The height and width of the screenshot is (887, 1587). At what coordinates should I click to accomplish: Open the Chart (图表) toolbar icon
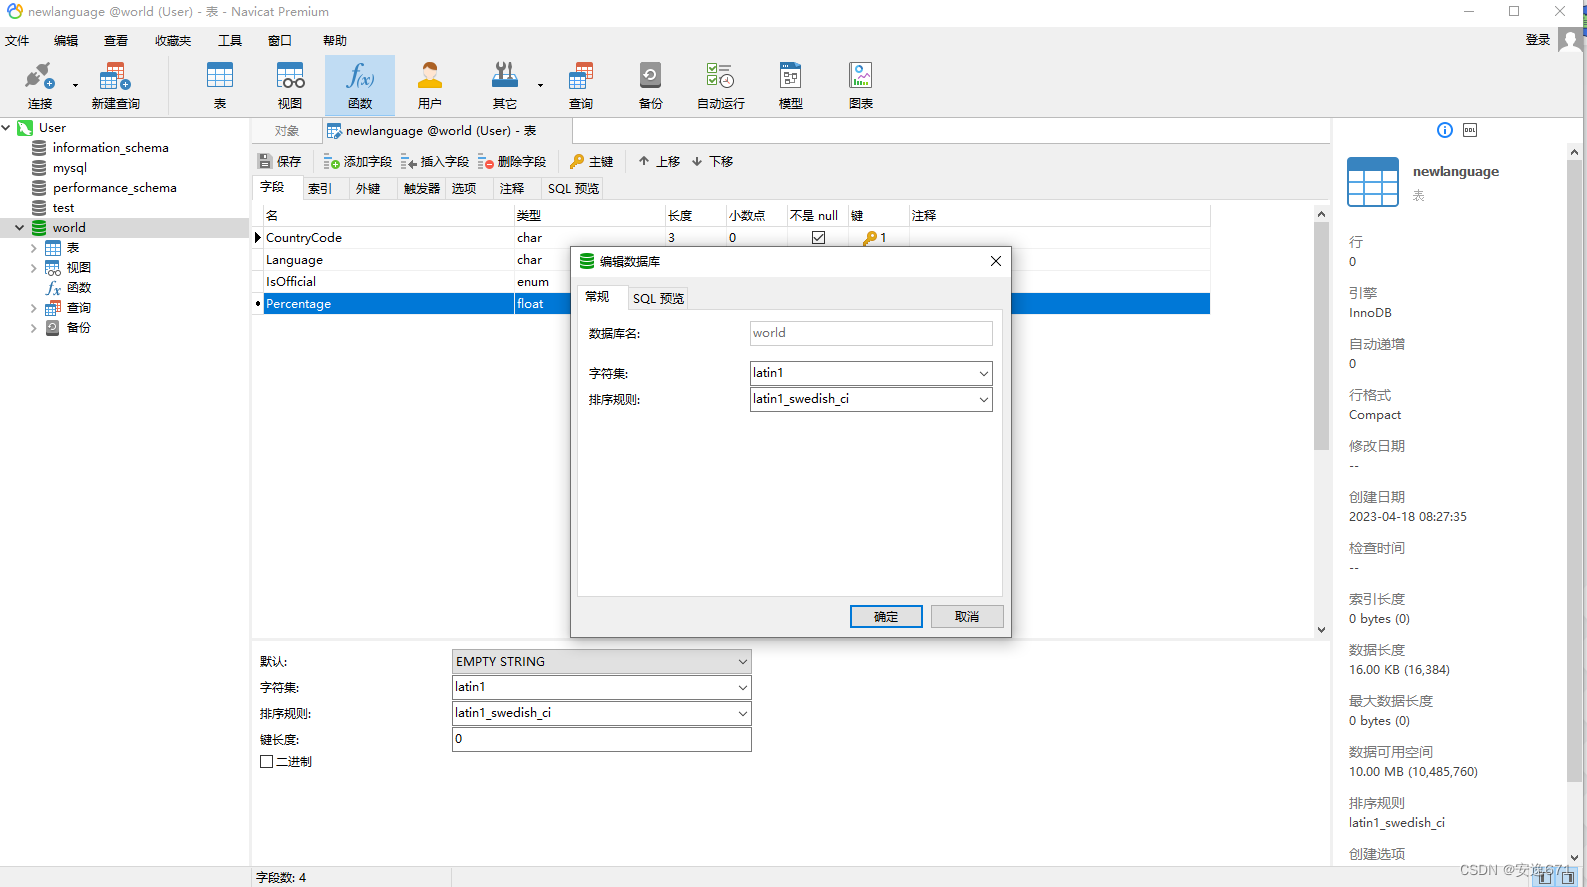861,85
